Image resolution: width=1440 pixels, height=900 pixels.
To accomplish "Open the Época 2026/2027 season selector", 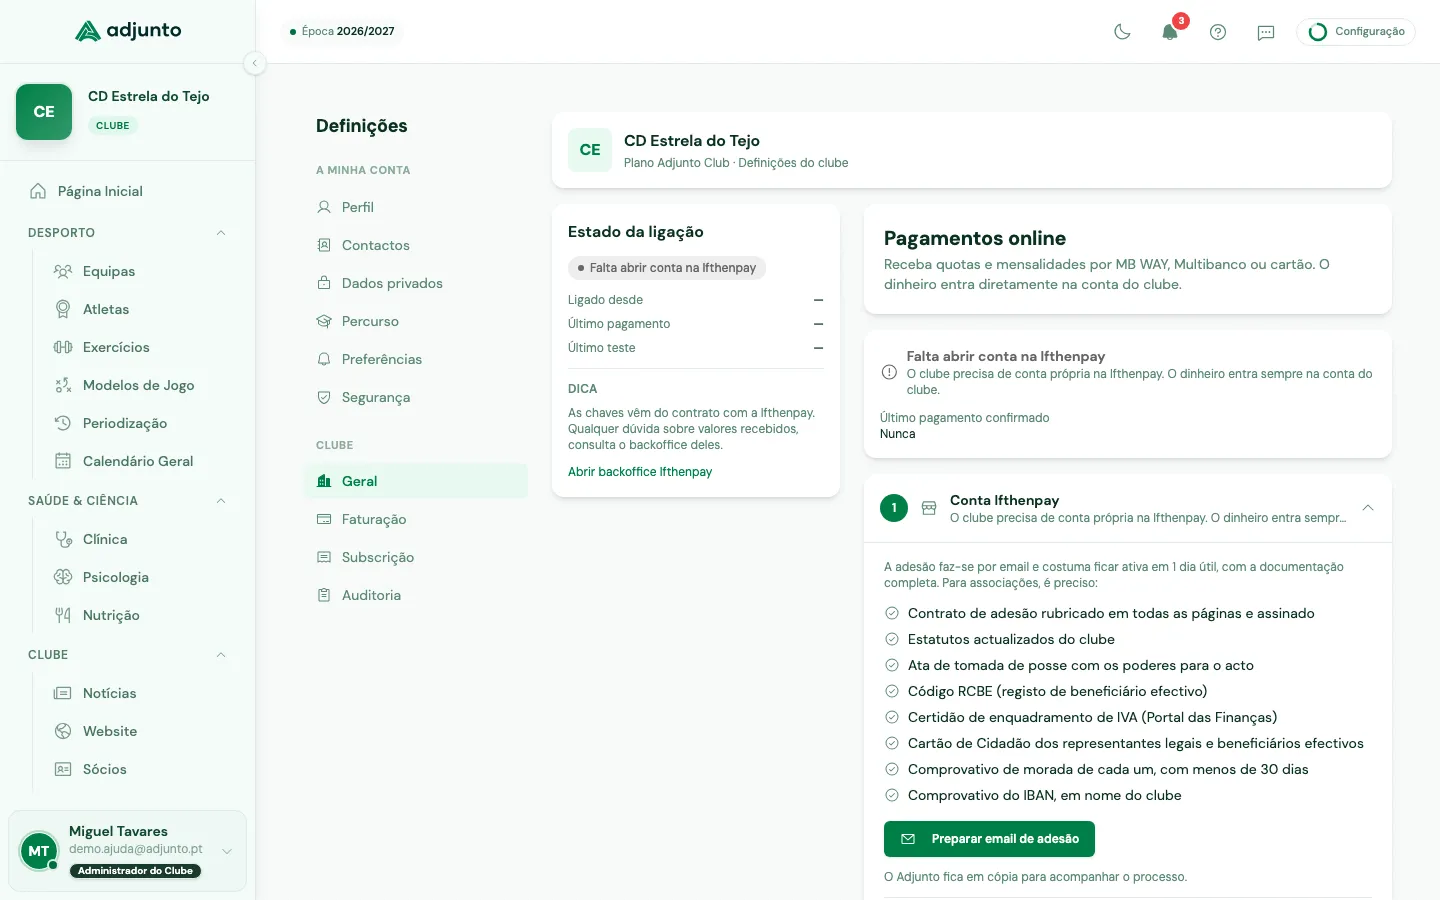I will pyautogui.click(x=342, y=31).
